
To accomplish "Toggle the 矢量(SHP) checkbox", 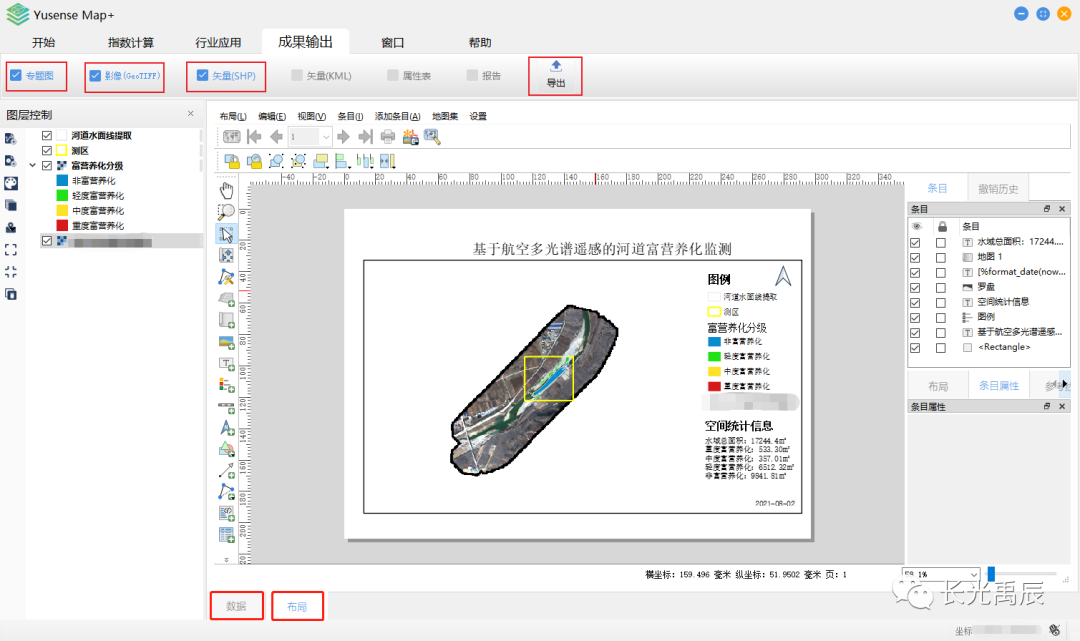I will [203, 75].
